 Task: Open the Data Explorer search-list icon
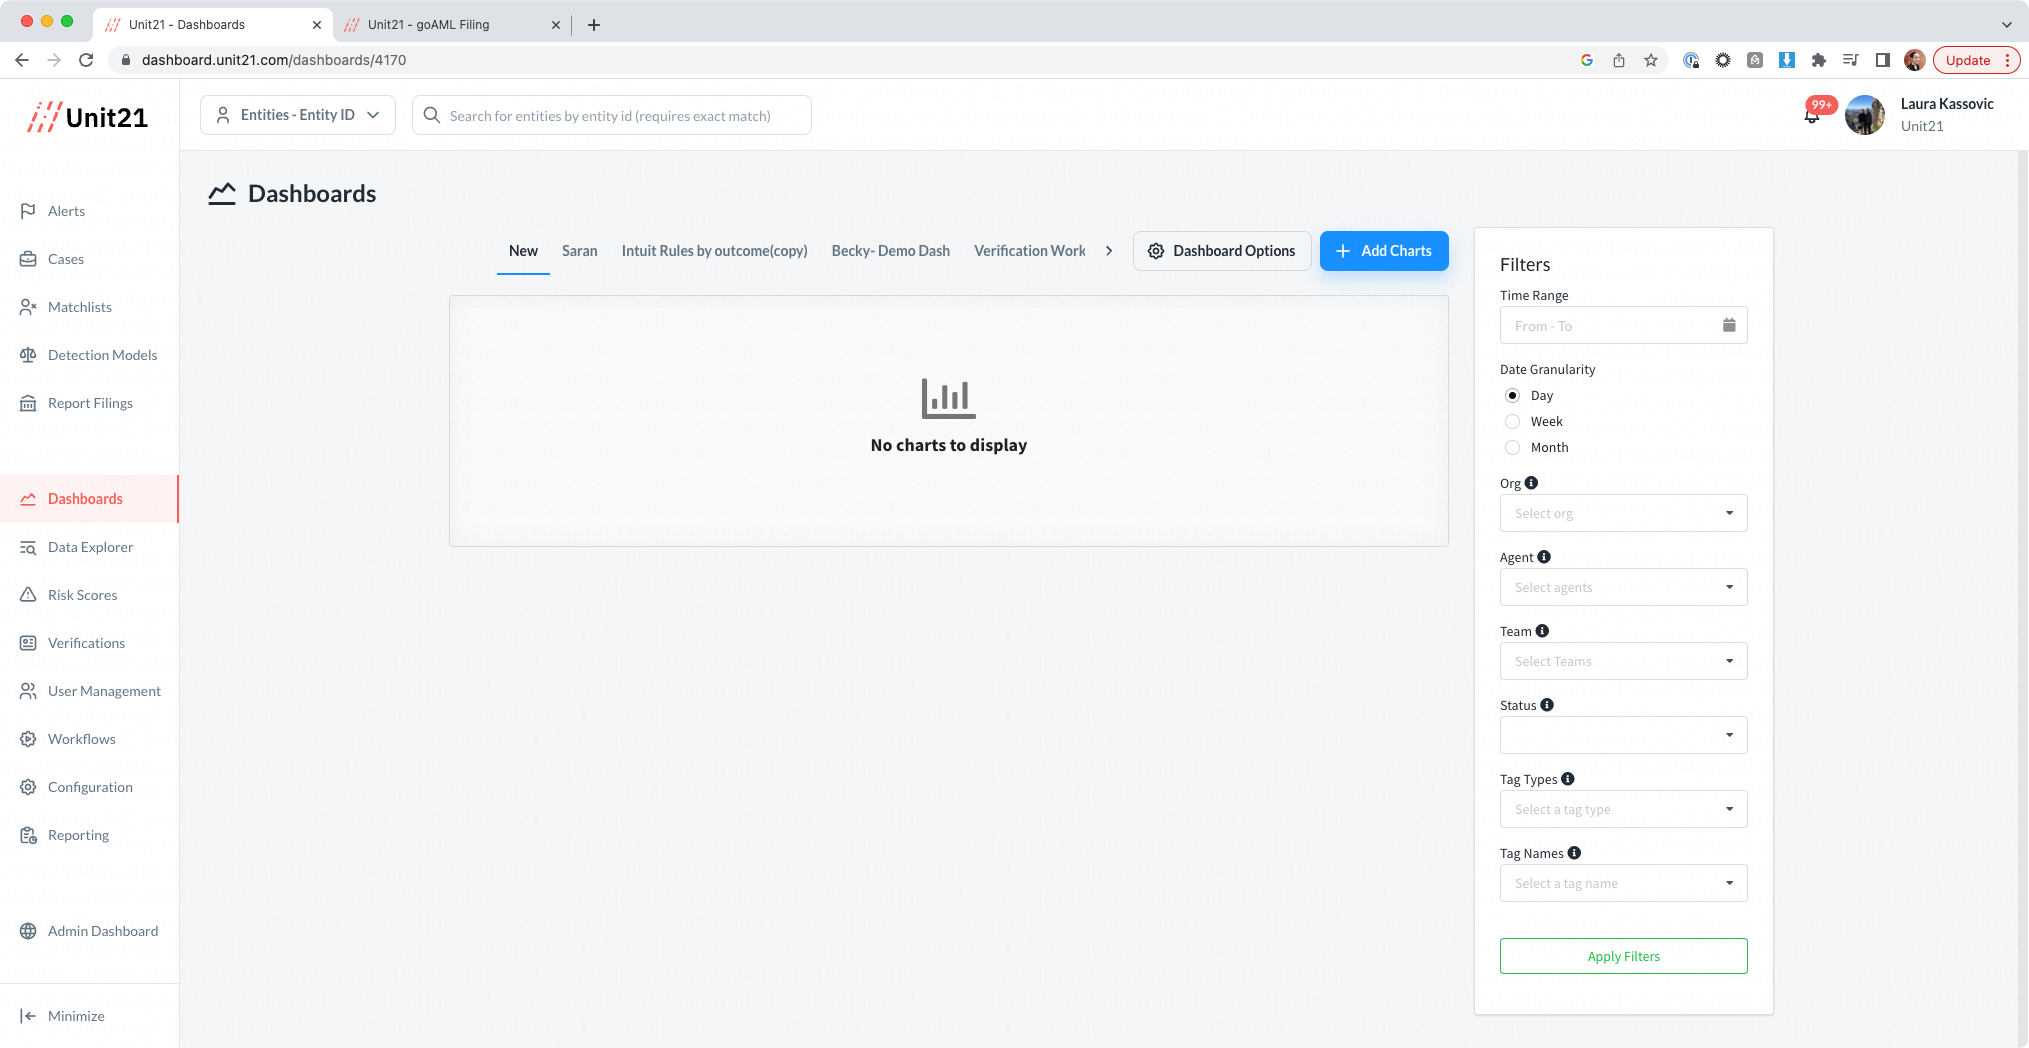pos(28,547)
